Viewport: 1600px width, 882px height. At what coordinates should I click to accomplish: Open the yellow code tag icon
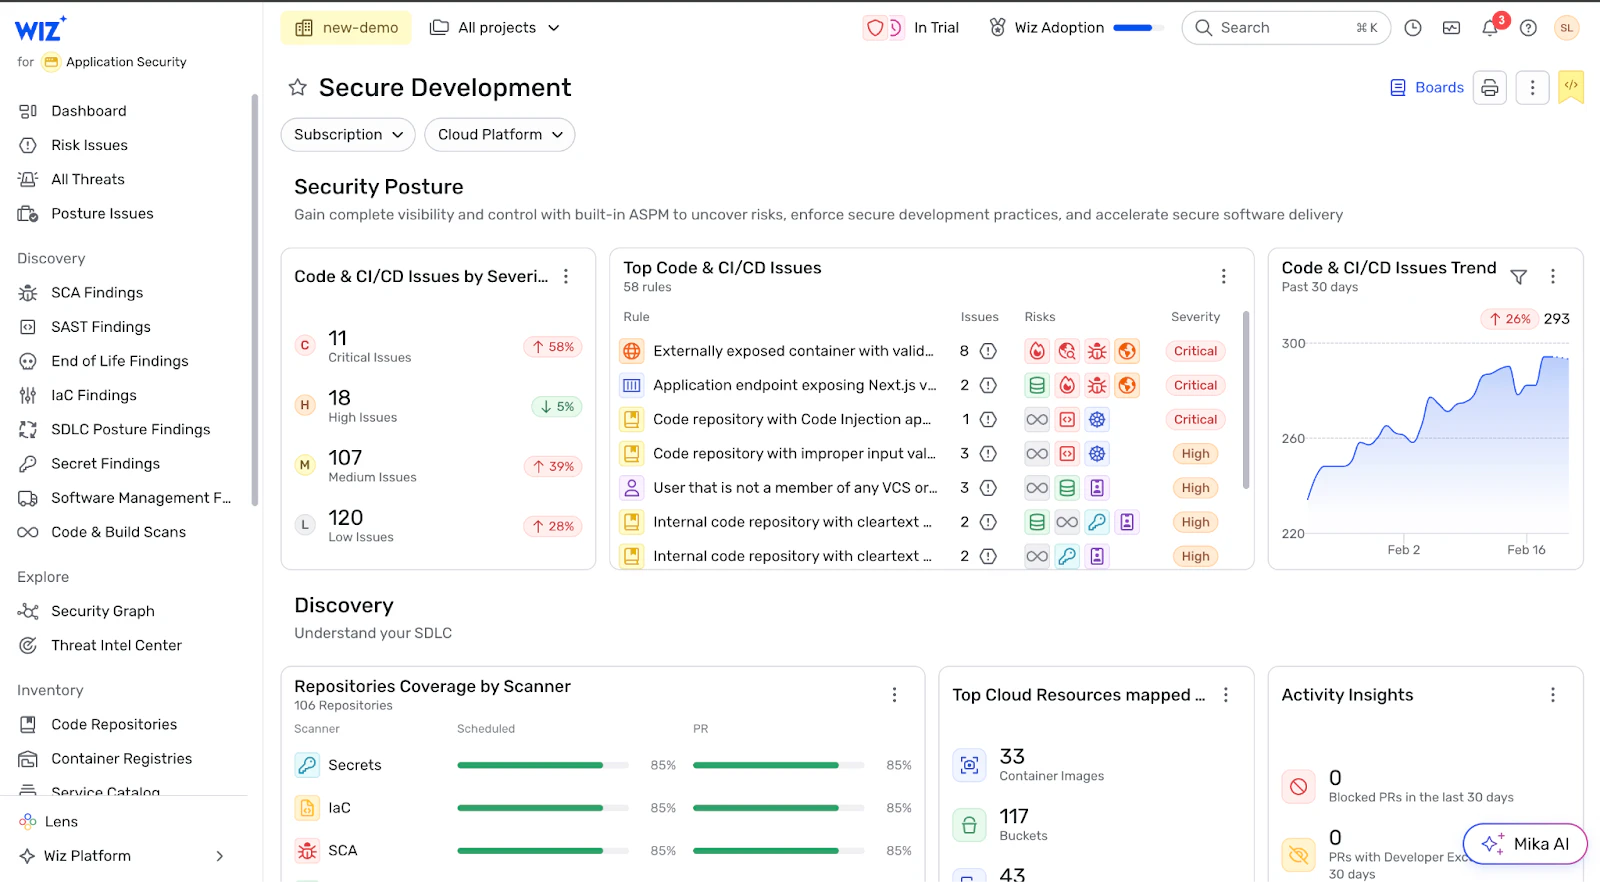click(1570, 87)
